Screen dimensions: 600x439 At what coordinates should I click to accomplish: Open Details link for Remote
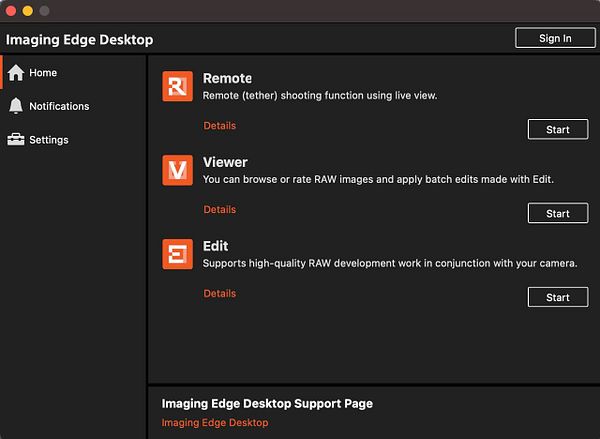tap(219, 126)
